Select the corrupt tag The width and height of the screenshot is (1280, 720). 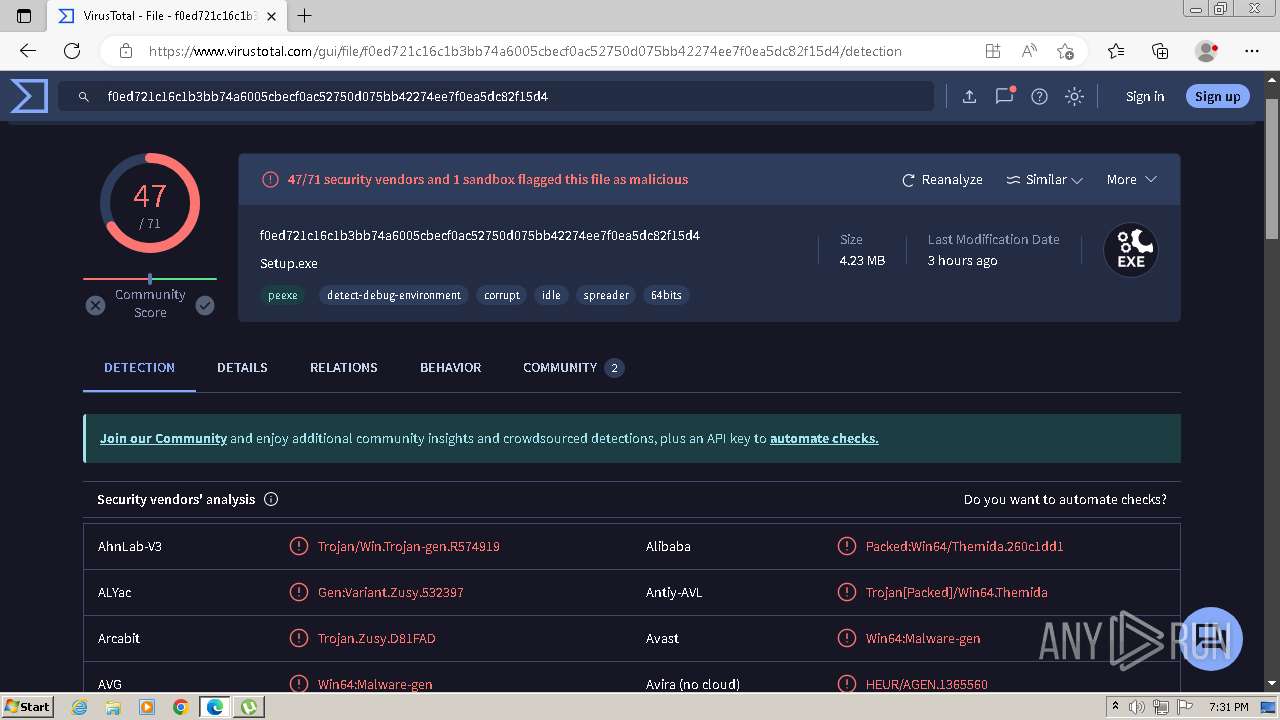[502, 296]
